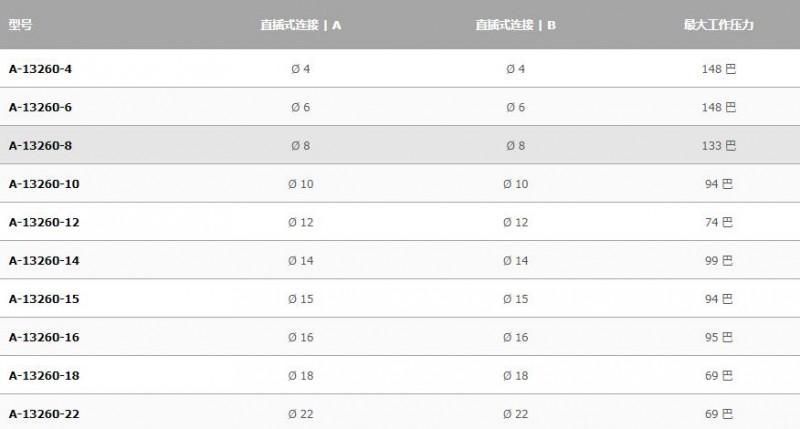This screenshot has width=800, height=429.
Task: Sort by 最大工作压力 column header
Action: [718, 24]
